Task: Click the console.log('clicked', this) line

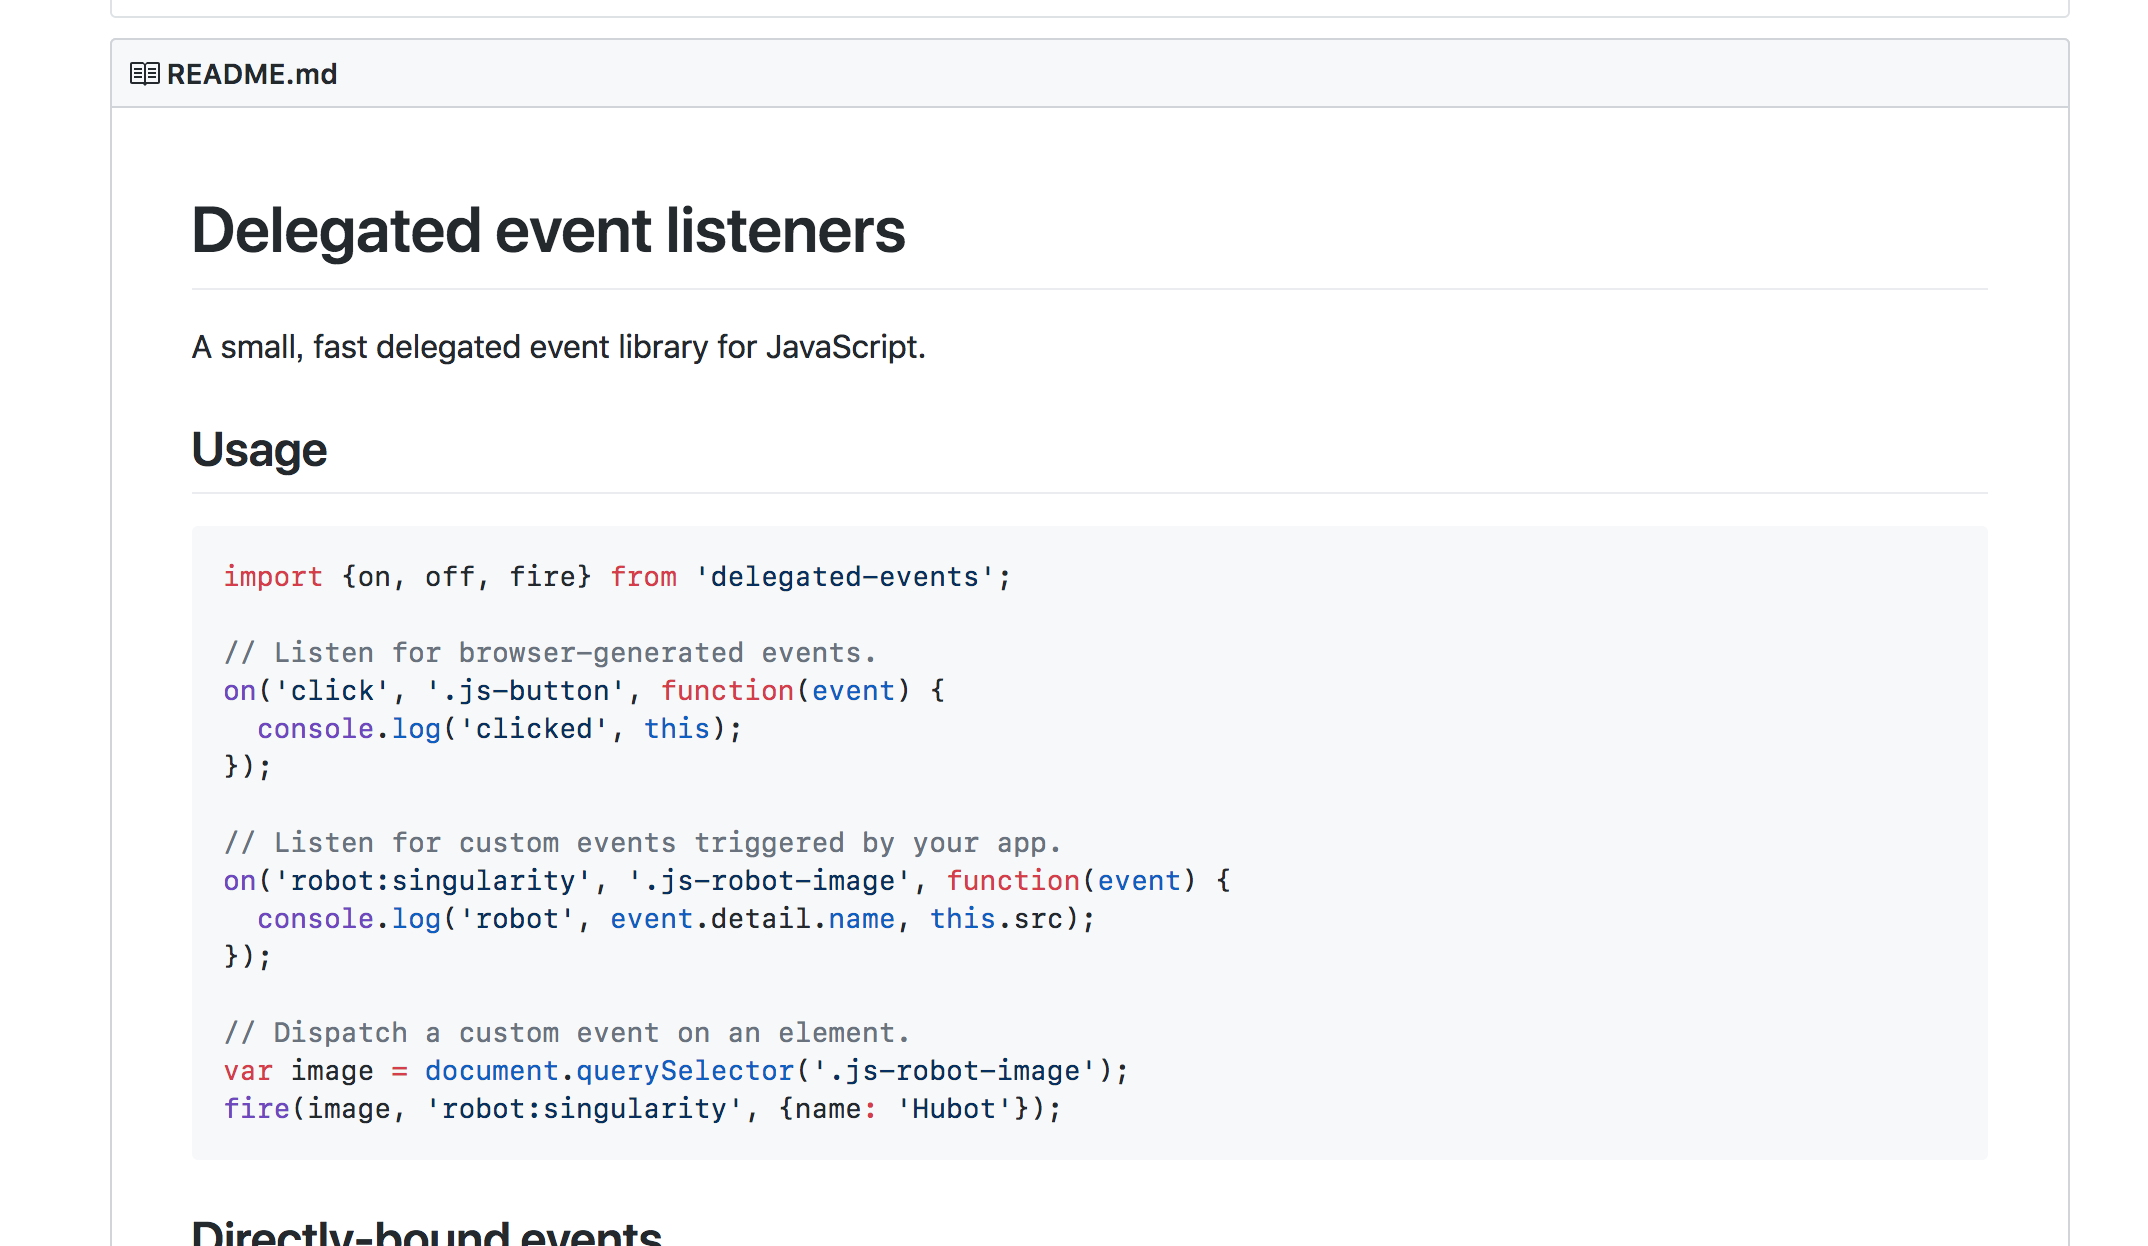Action: [x=498, y=729]
